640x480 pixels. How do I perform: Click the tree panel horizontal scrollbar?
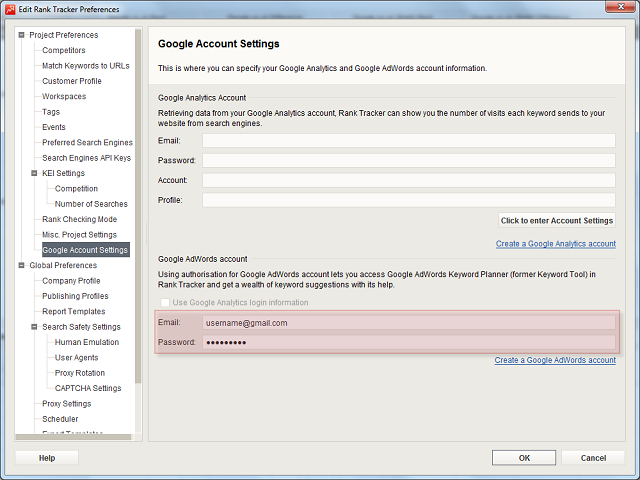pos(73,437)
